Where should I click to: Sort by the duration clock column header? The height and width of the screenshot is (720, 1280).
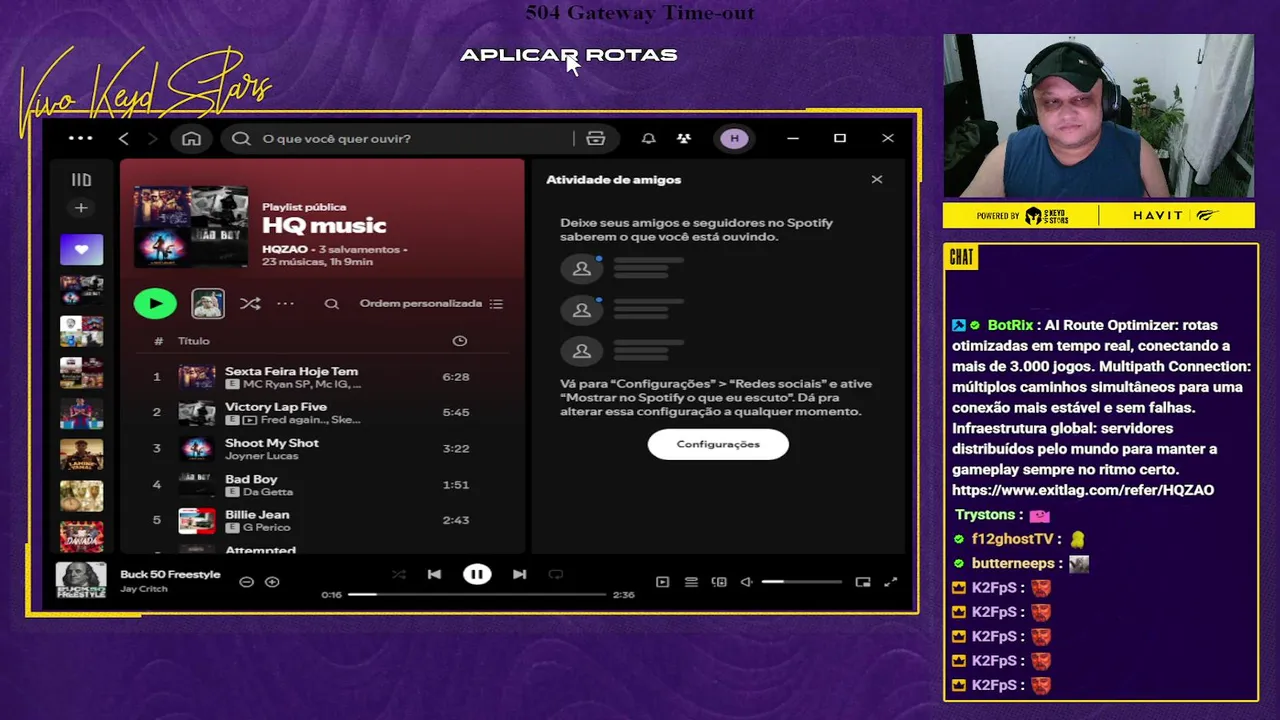point(460,341)
